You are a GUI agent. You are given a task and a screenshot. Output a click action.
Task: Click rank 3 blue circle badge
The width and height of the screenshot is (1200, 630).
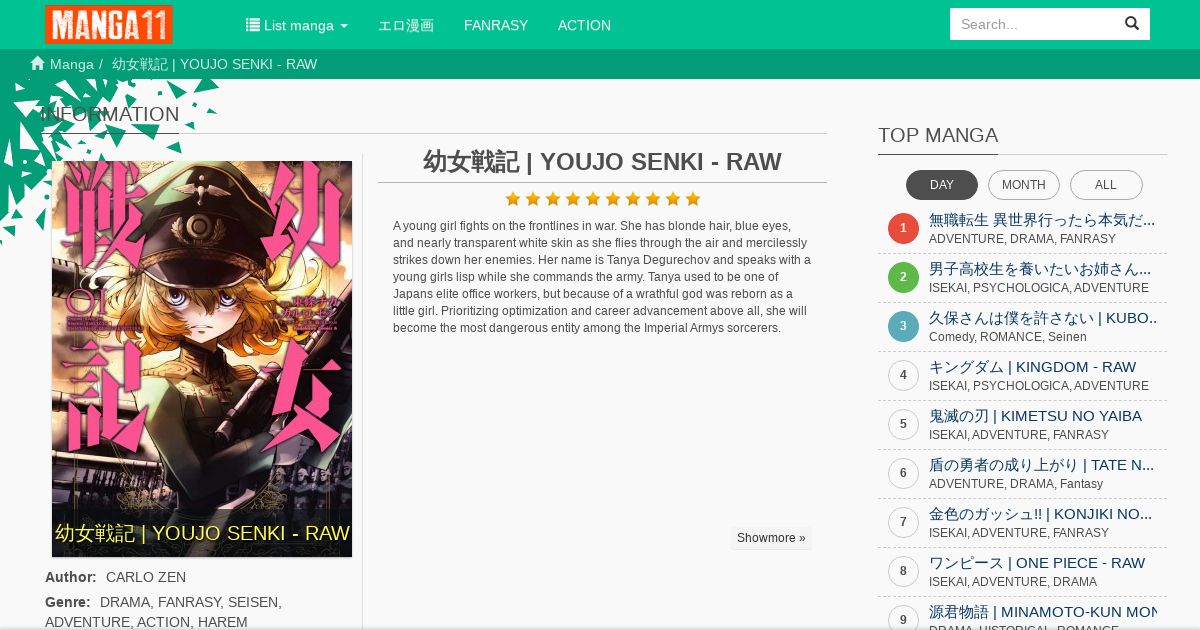[903, 326]
